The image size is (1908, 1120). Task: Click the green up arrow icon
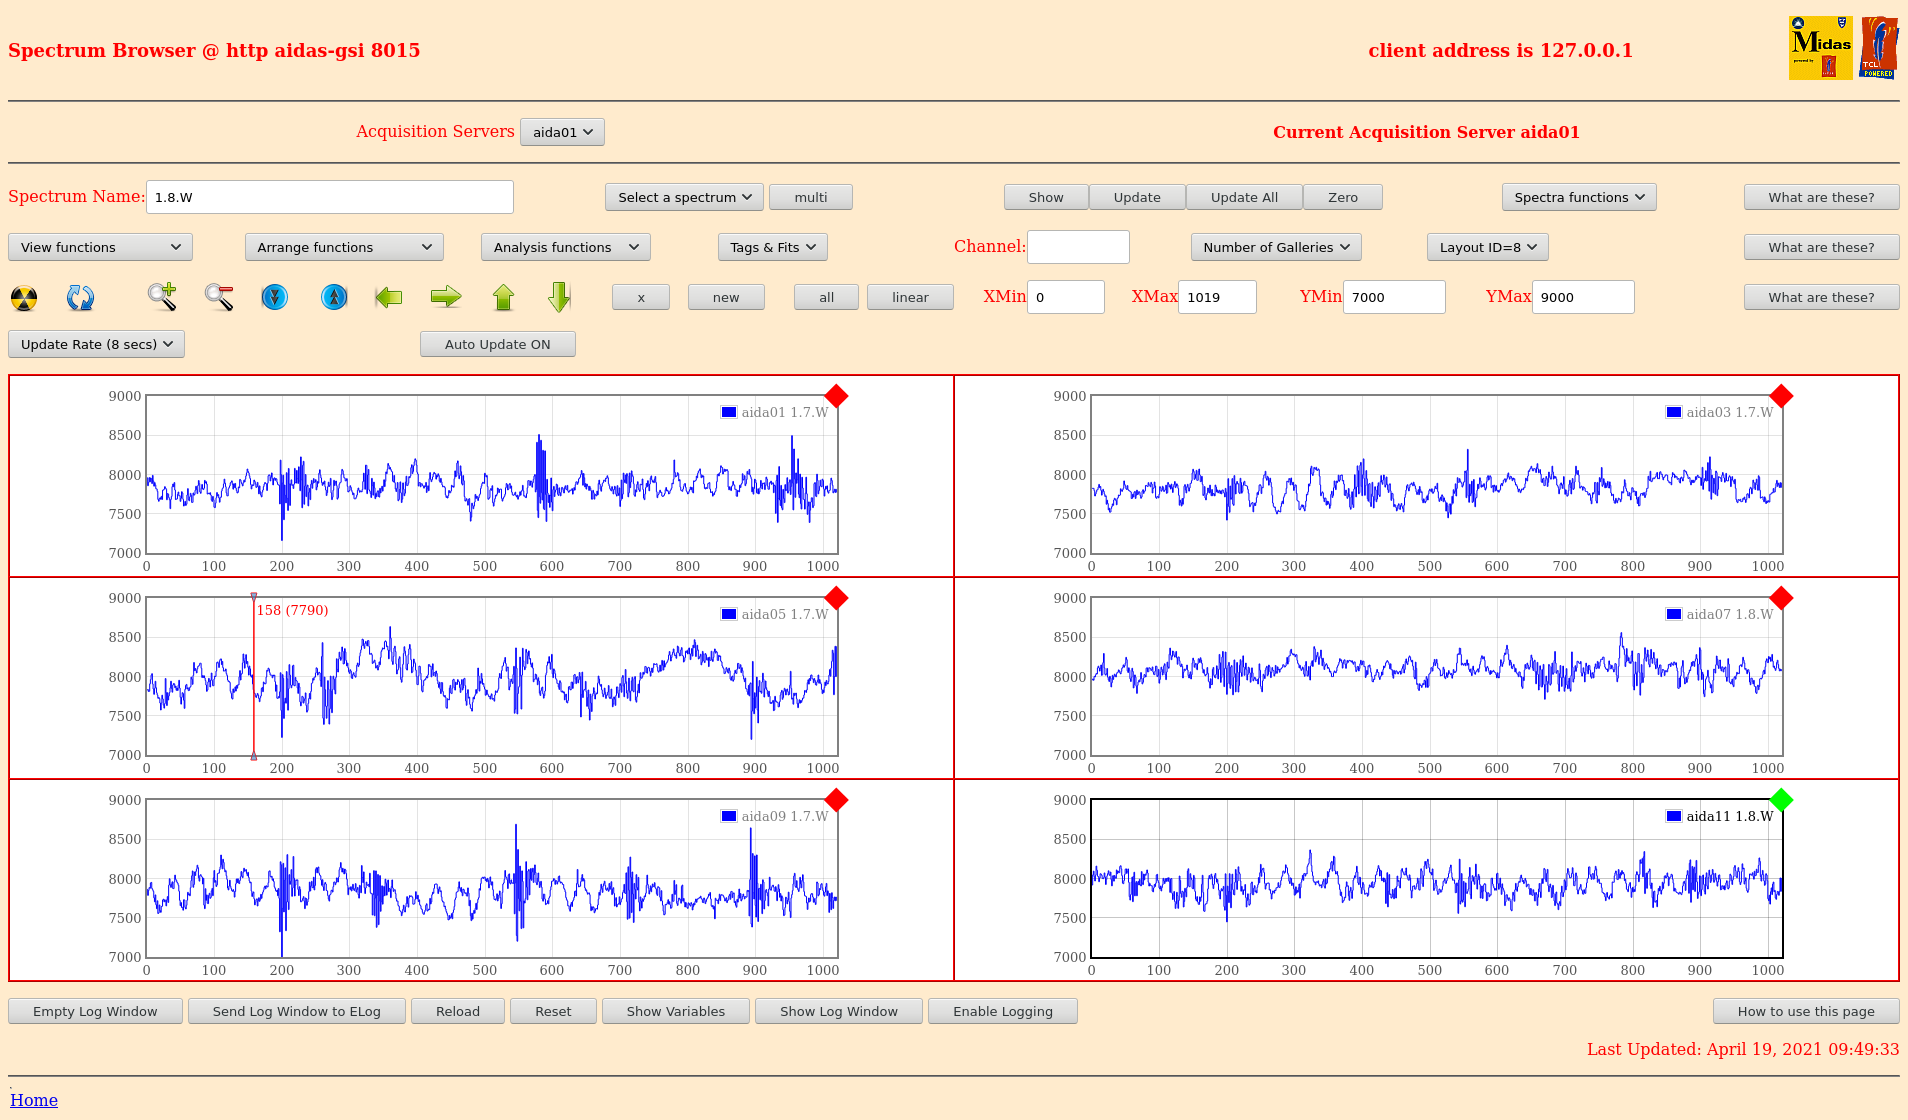503,297
